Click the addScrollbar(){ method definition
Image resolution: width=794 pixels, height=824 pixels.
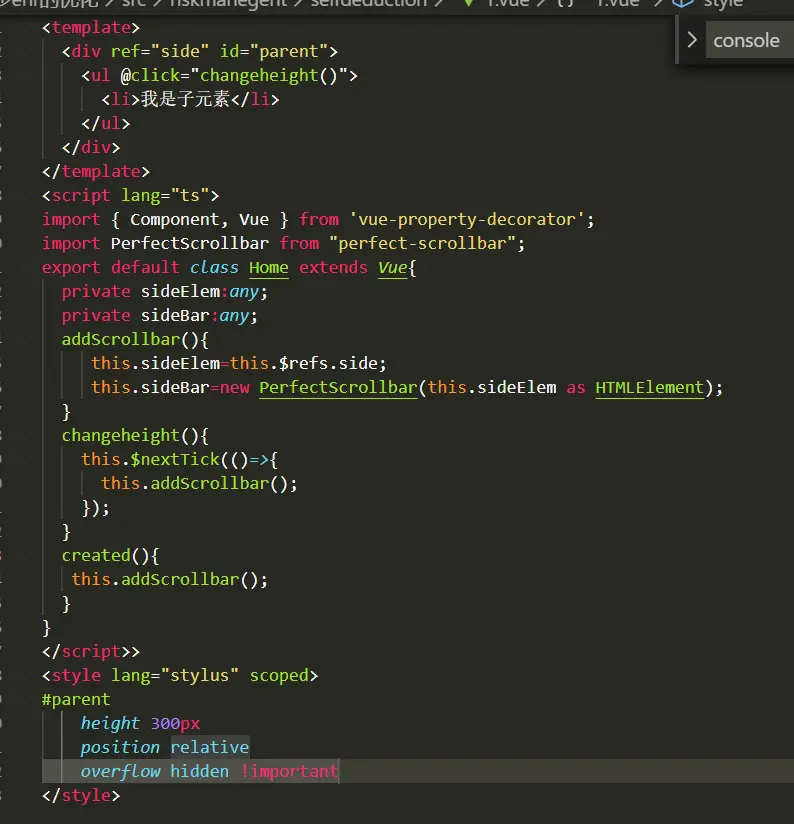tap(135, 339)
